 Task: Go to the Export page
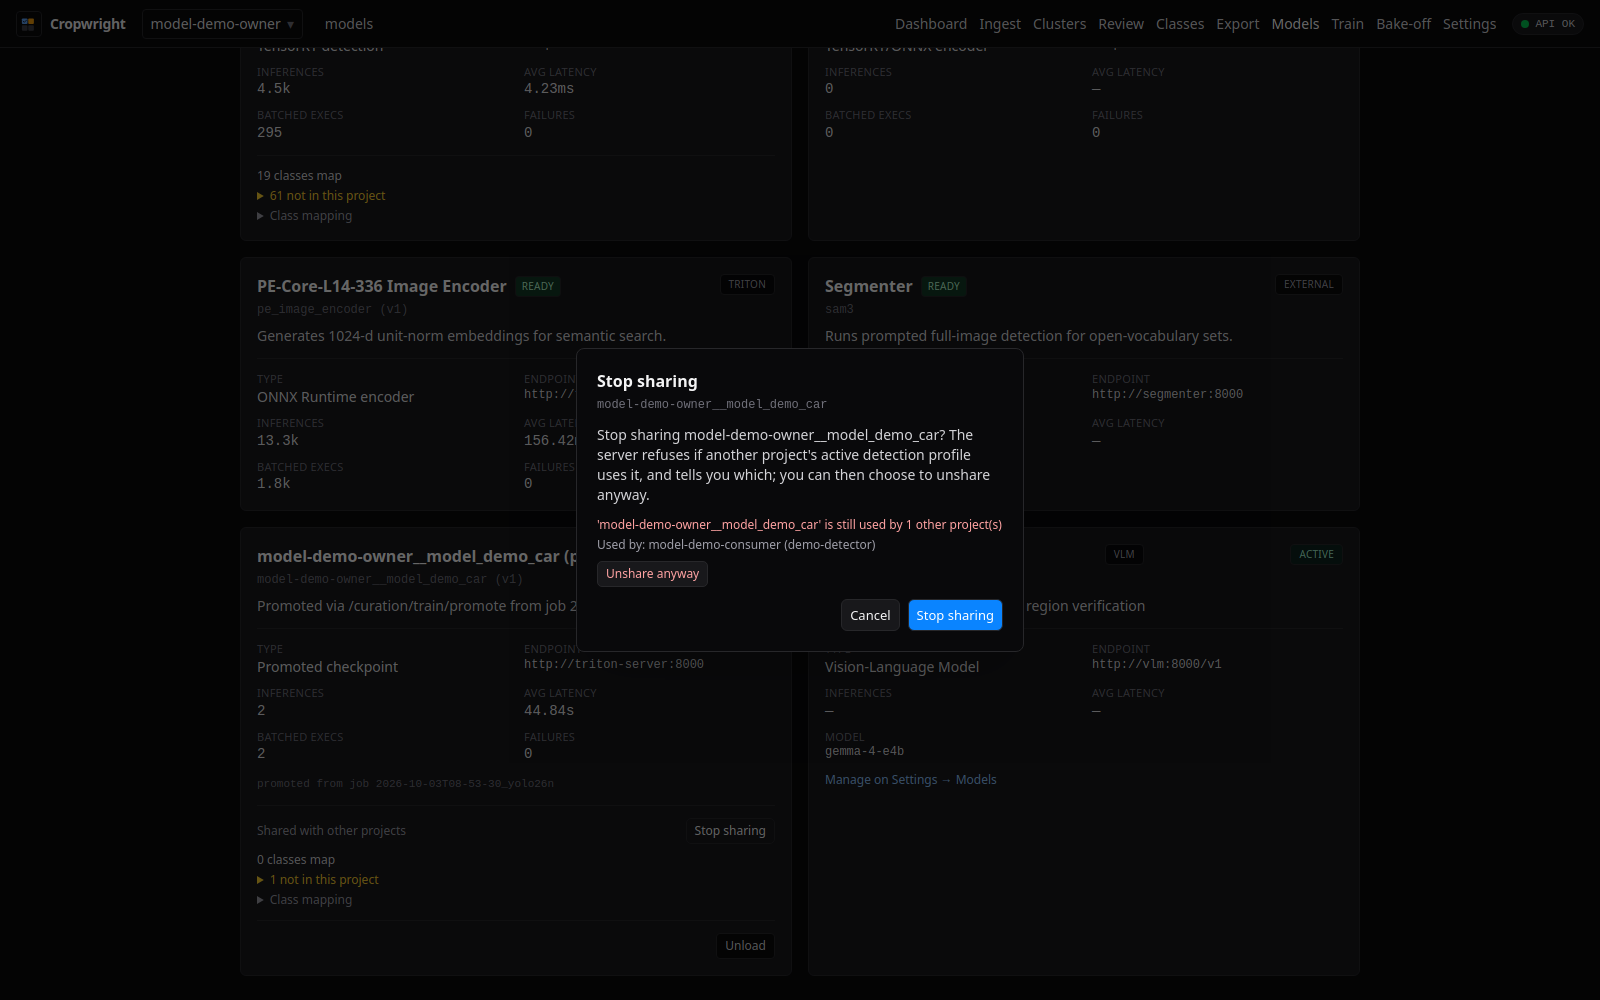1237,24
